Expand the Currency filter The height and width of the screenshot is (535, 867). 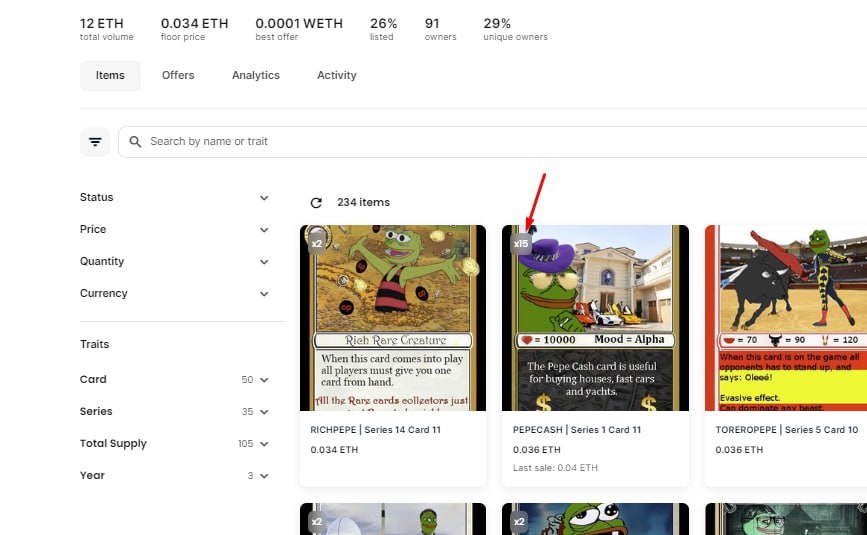(x=174, y=293)
